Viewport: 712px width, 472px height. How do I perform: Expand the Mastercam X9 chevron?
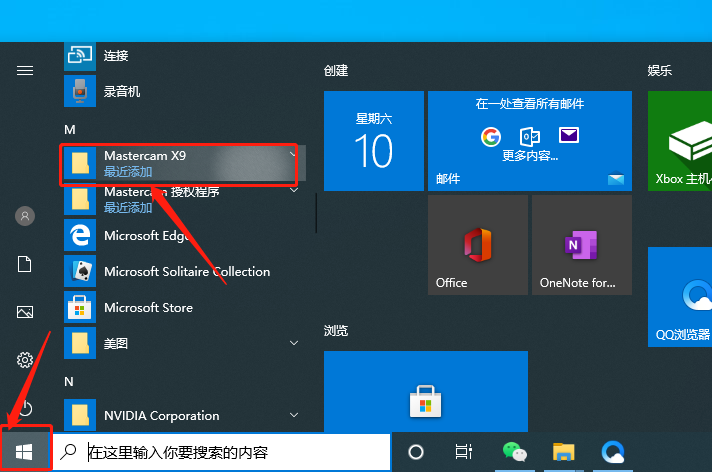293,154
